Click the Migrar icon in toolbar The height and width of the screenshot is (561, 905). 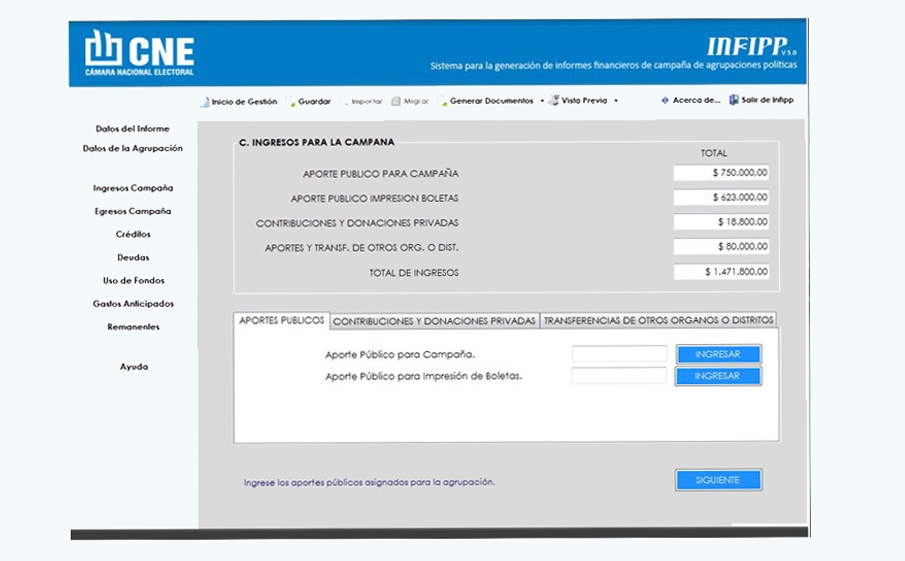point(396,102)
